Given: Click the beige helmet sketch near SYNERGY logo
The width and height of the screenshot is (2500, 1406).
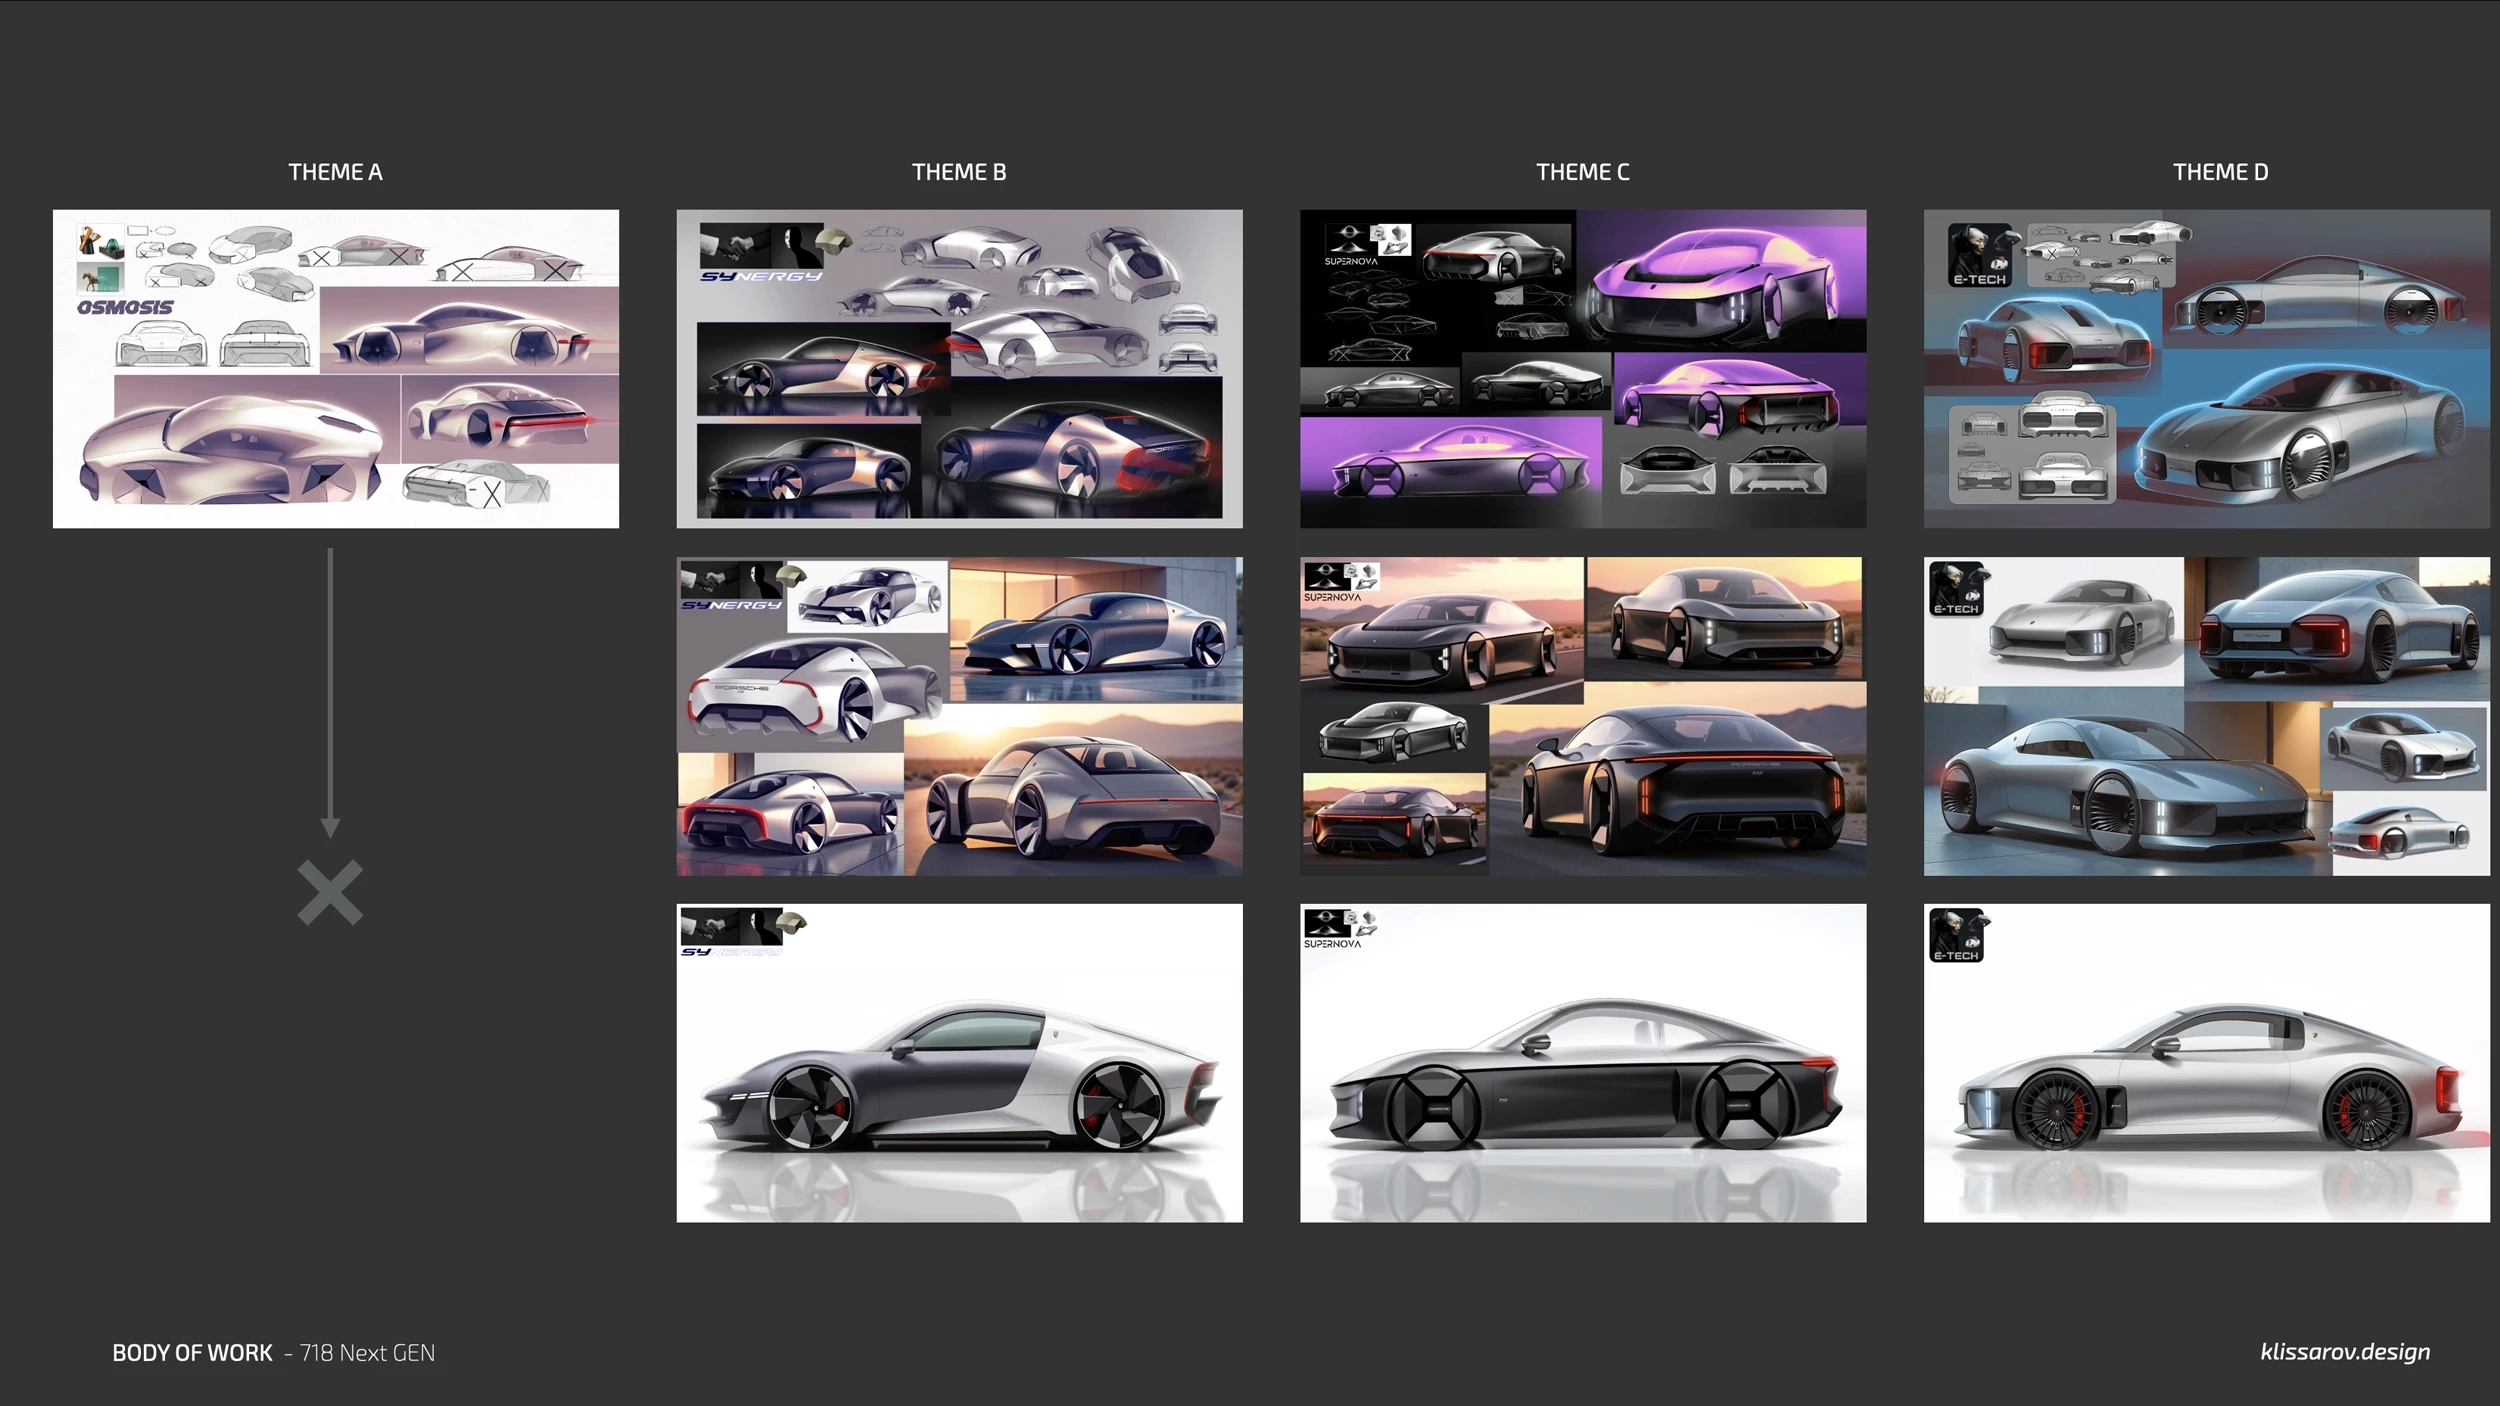Looking at the screenshot, I should click(x=832, y=240).
